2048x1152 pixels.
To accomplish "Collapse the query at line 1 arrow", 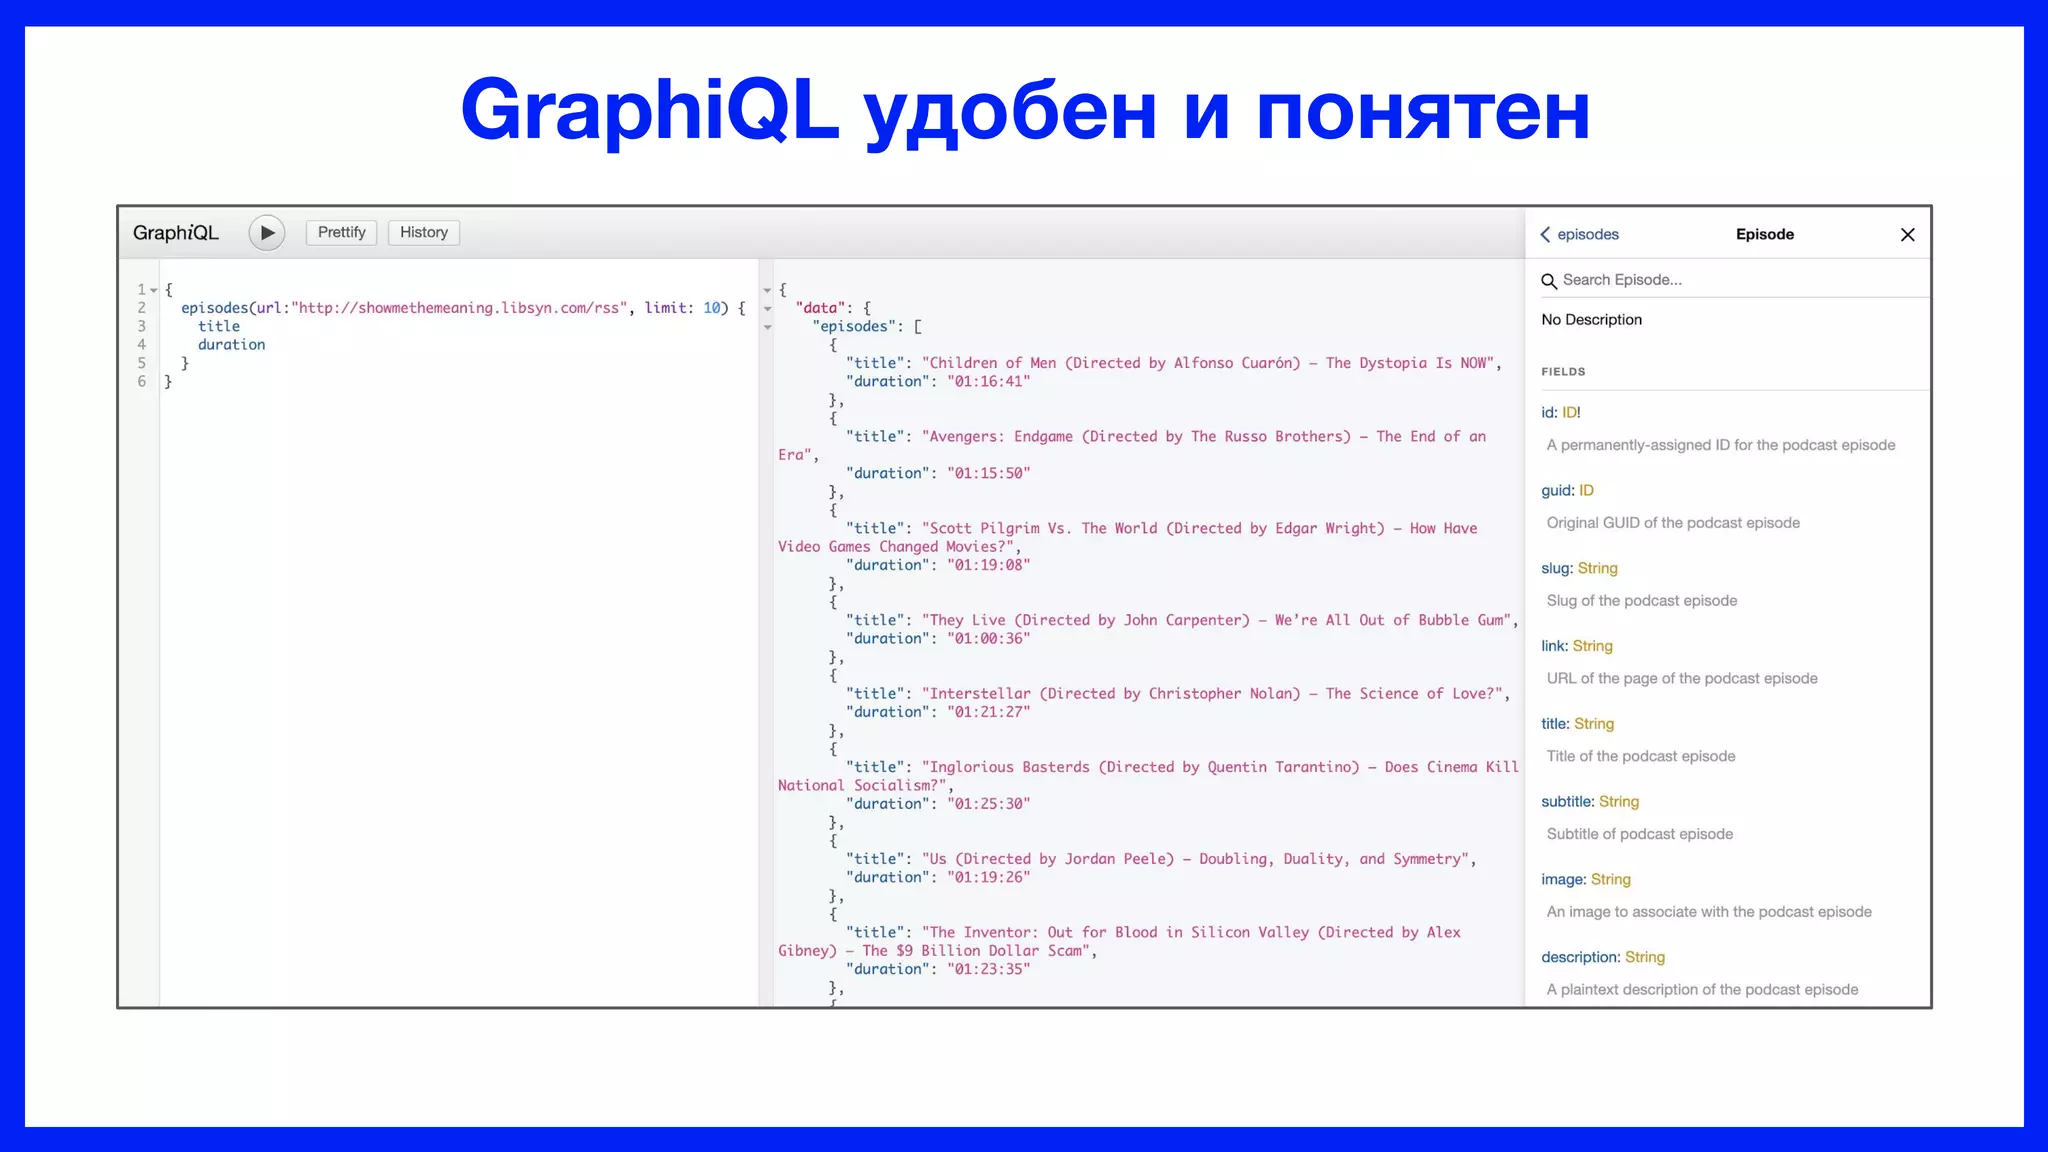I will click(154, 290).
